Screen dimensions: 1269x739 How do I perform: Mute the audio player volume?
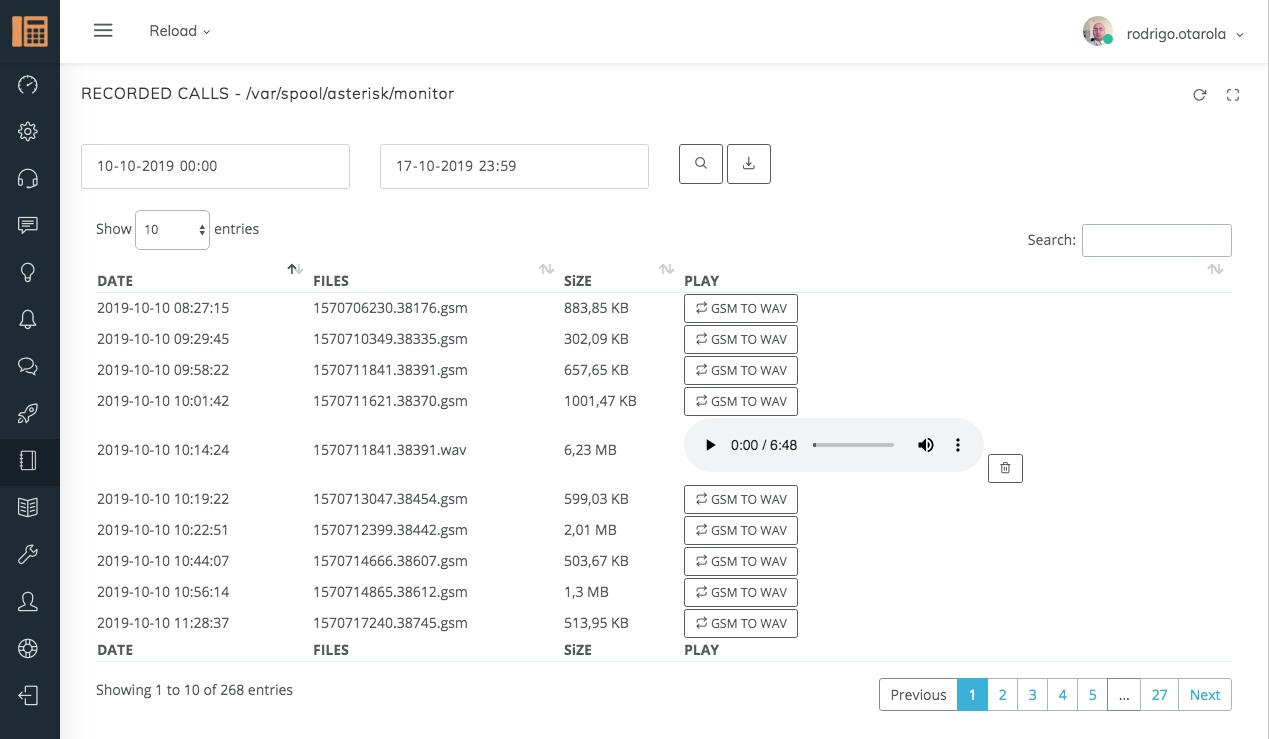click(x=926, y=445)
